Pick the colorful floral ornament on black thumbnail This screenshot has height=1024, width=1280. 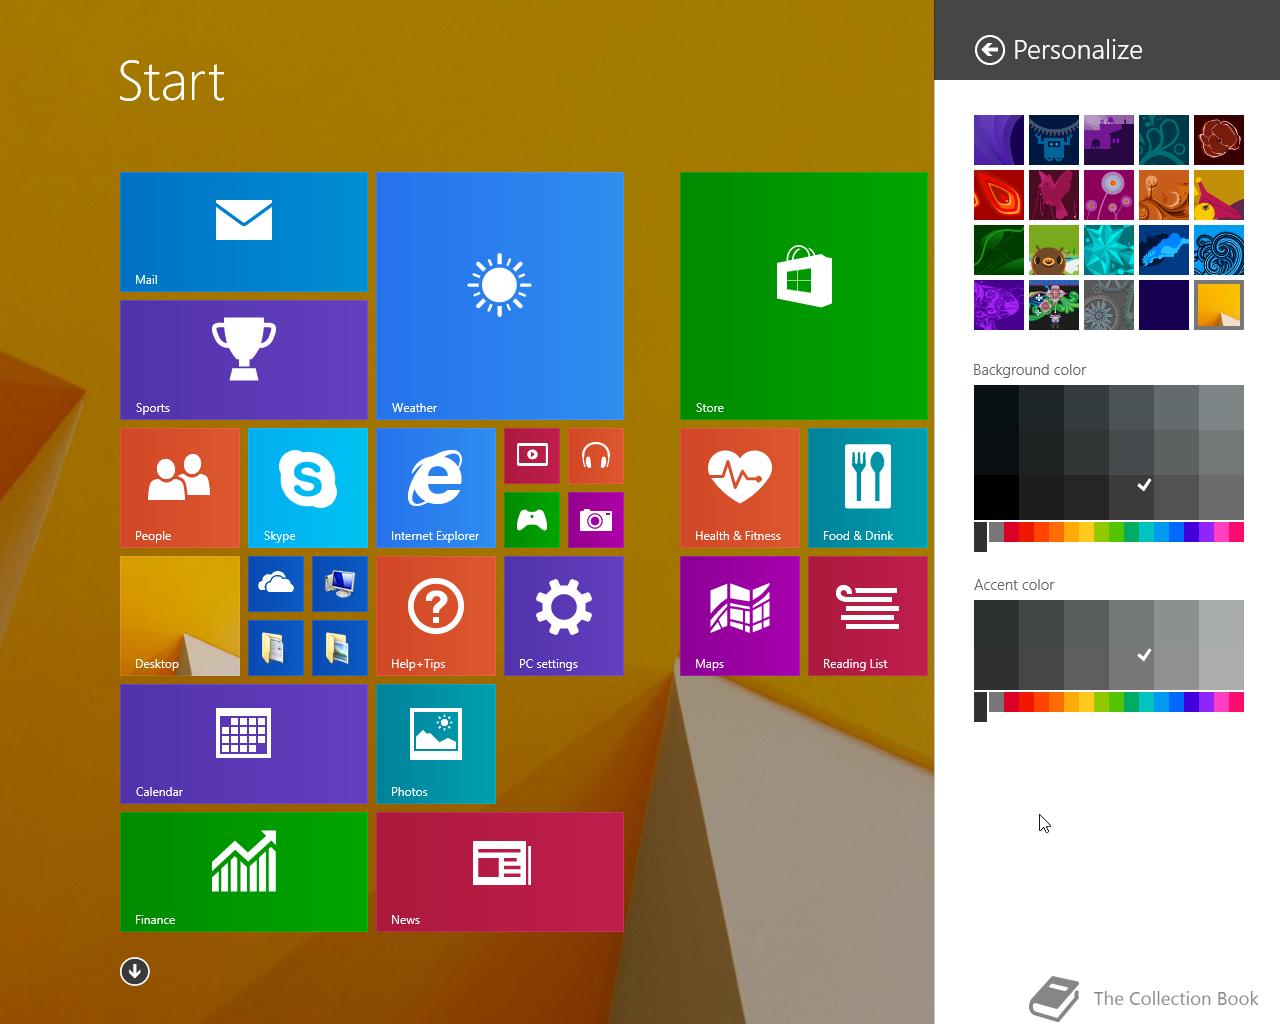pyautogui.click(x=1054, y=305)
